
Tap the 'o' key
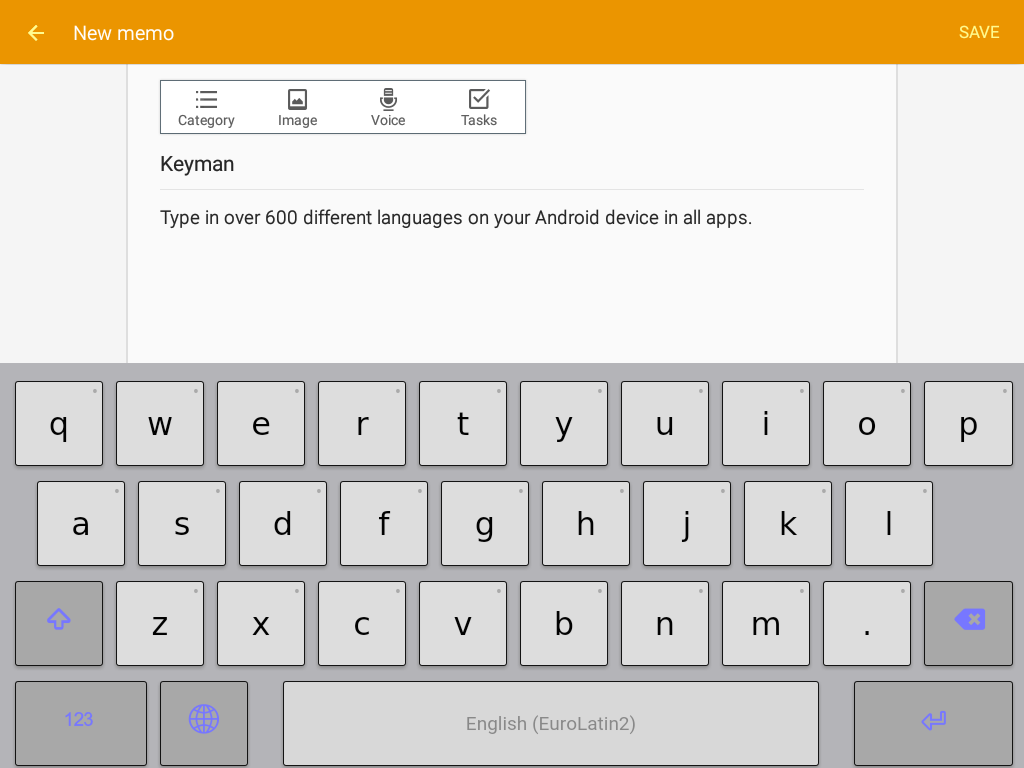point(867,423)
